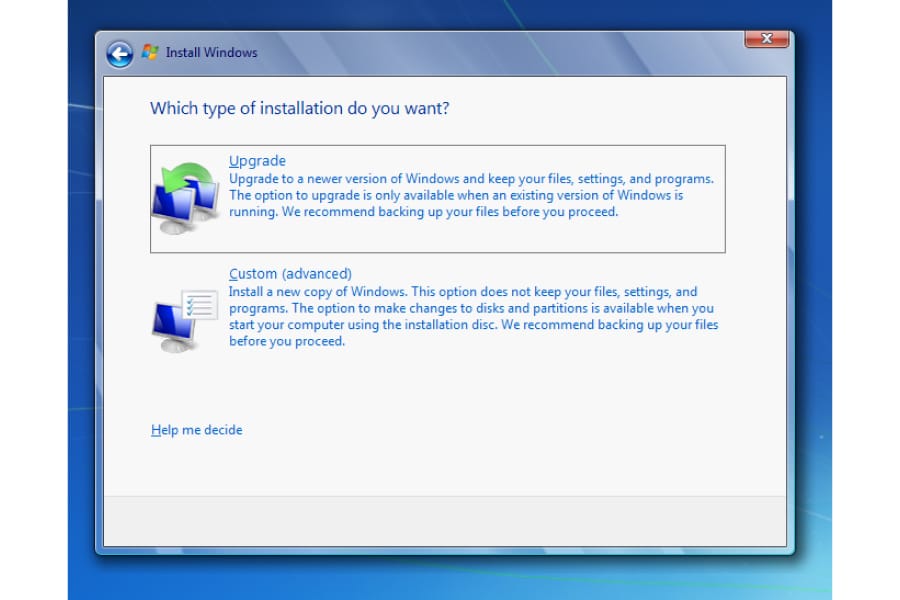
Task: Click the Upgrade monitors icon with green arrow
Action: tap(185, 198)
